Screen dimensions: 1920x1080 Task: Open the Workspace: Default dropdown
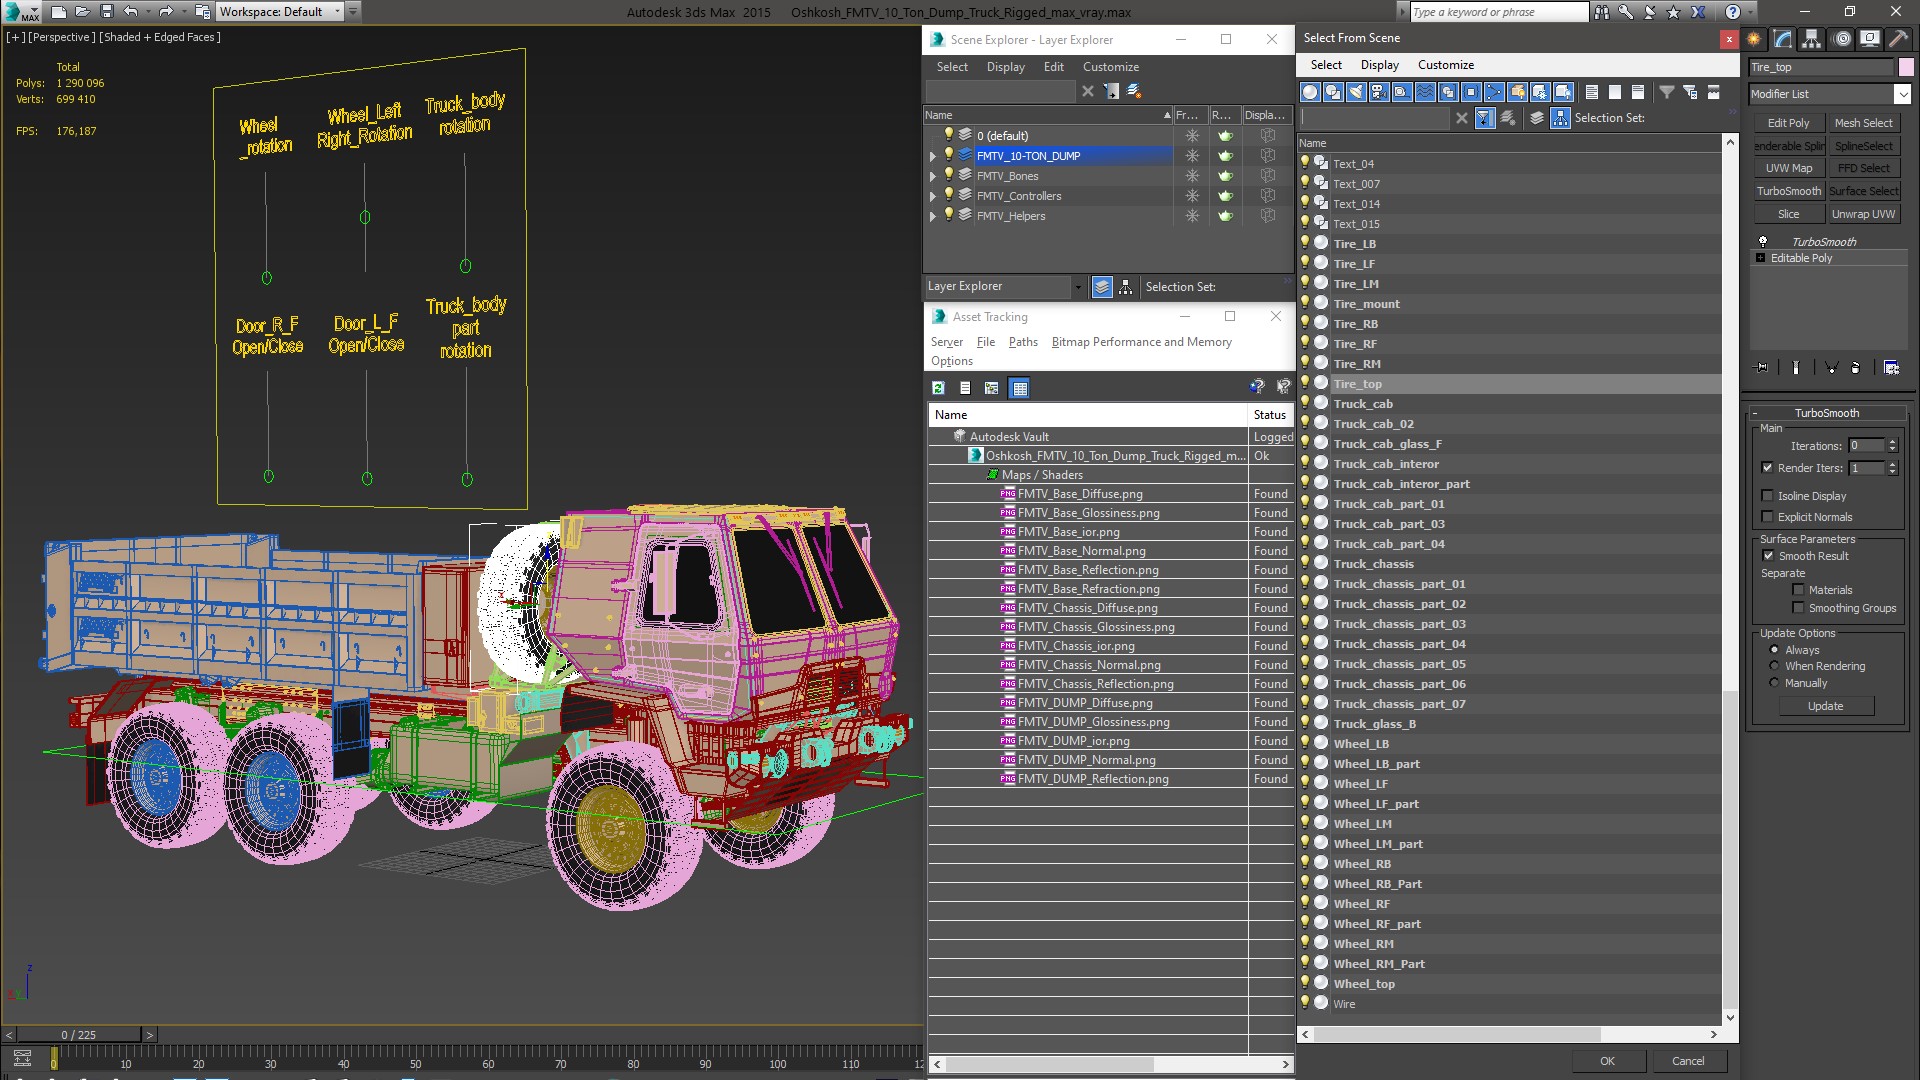point(337,12)
